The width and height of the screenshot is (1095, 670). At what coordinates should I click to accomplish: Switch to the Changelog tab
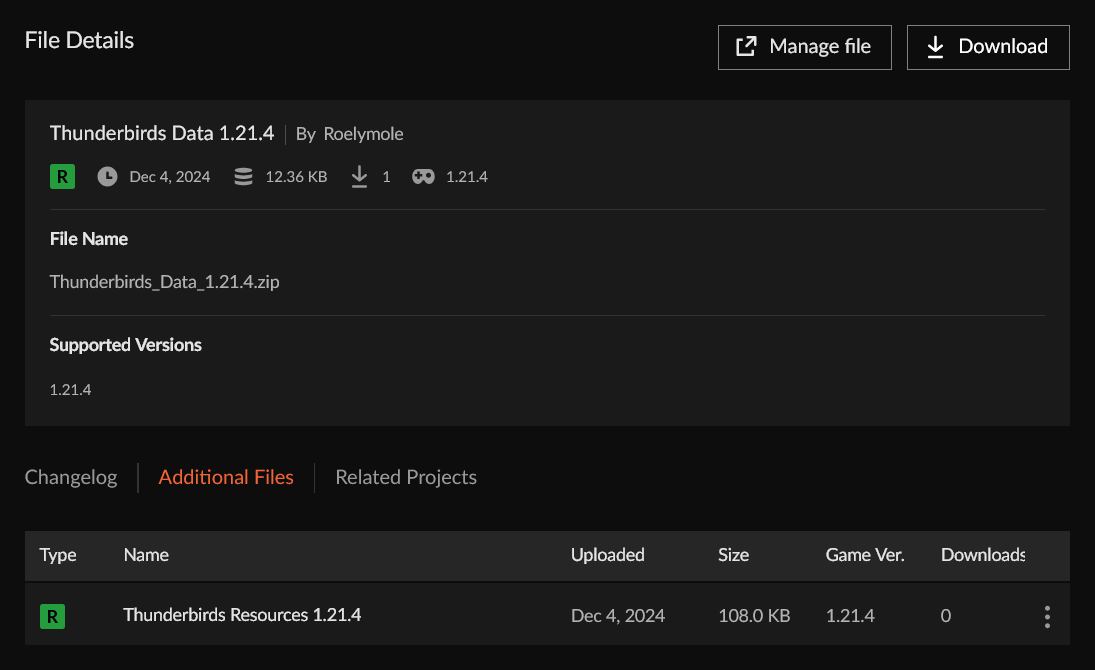pyautogui.click(x=71, y=477)
